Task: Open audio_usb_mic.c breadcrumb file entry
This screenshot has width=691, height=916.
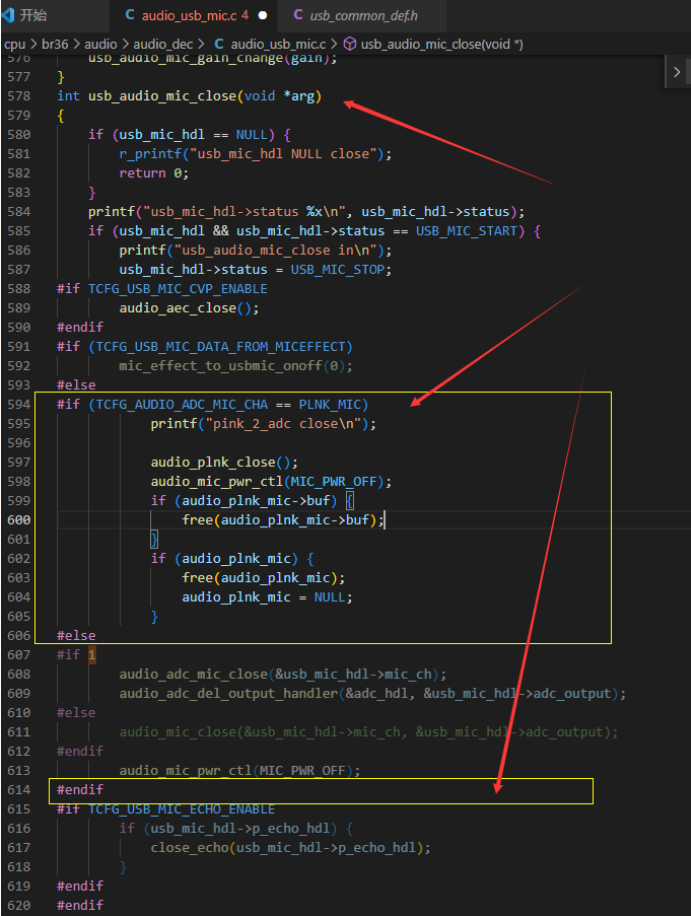Action: click(278, 44)
